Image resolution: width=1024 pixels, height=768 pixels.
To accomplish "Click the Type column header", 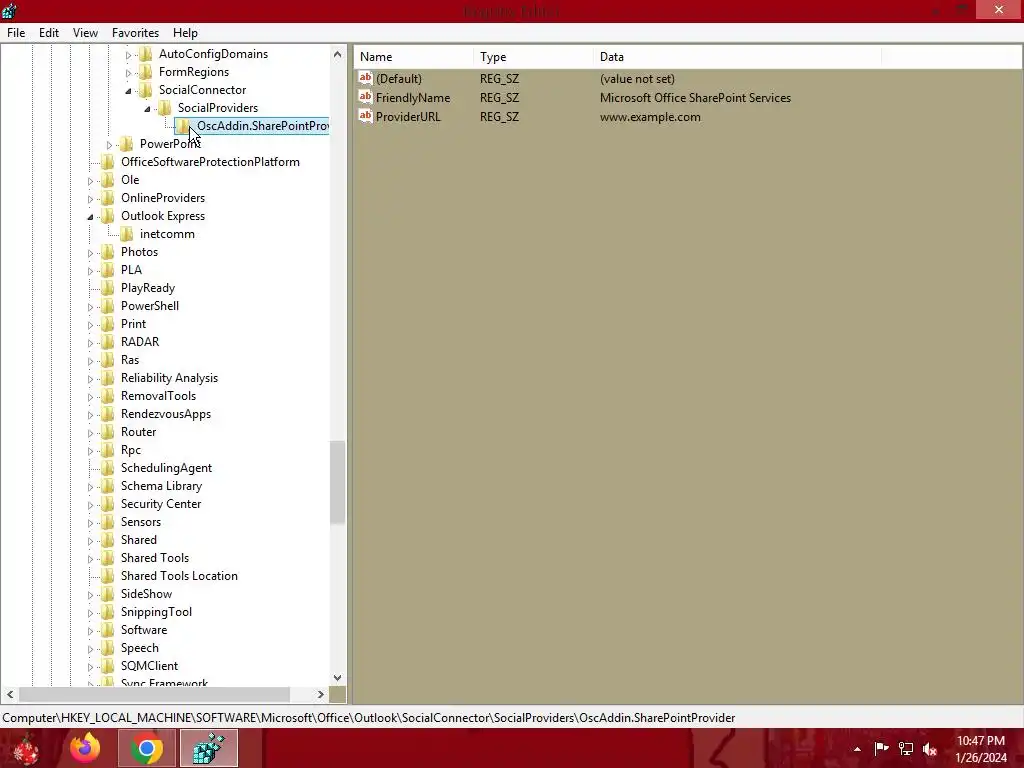I will pyautogui.click(x=534, y=57).
